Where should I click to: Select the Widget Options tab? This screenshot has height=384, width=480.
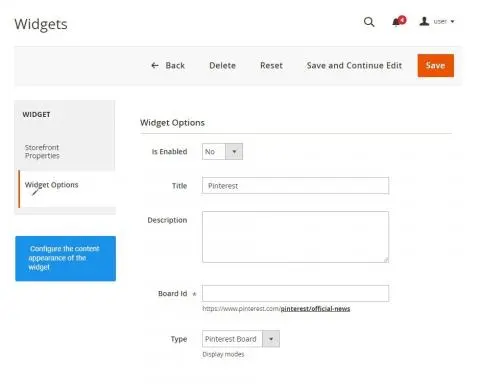(x=67, y=188)
